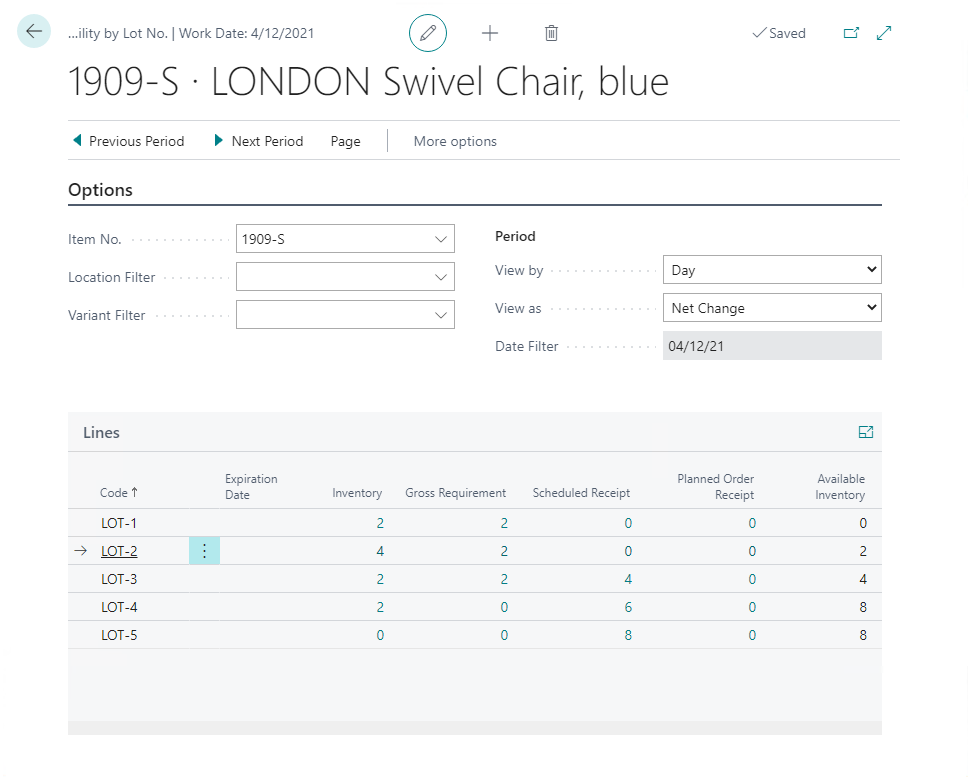Drill down LOT-3 Gross Requirement value 2

504,579
